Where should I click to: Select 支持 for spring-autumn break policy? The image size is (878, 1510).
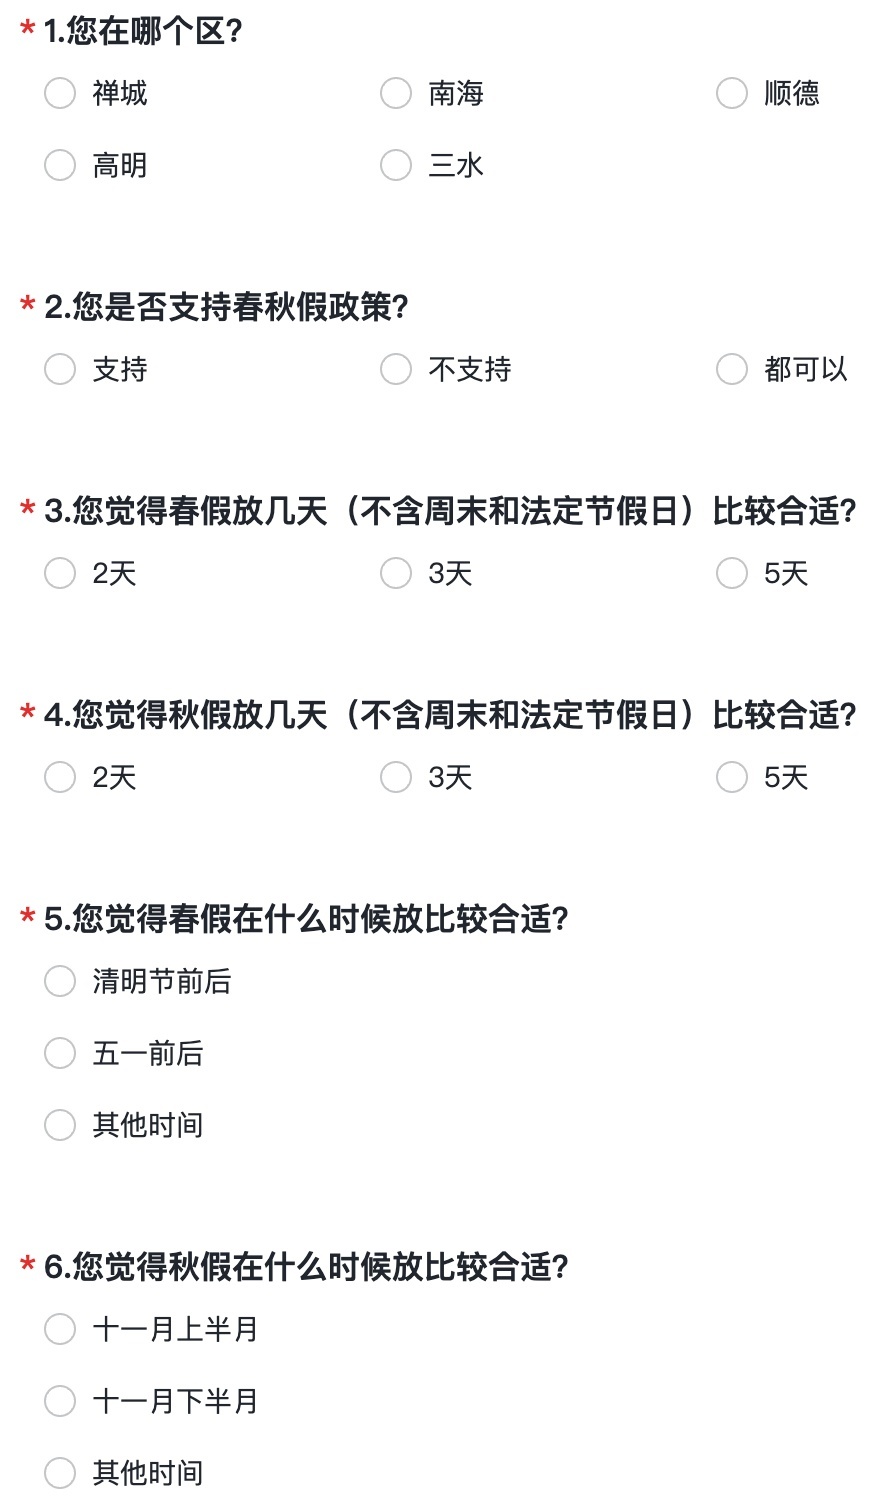(x=60, y=370)
